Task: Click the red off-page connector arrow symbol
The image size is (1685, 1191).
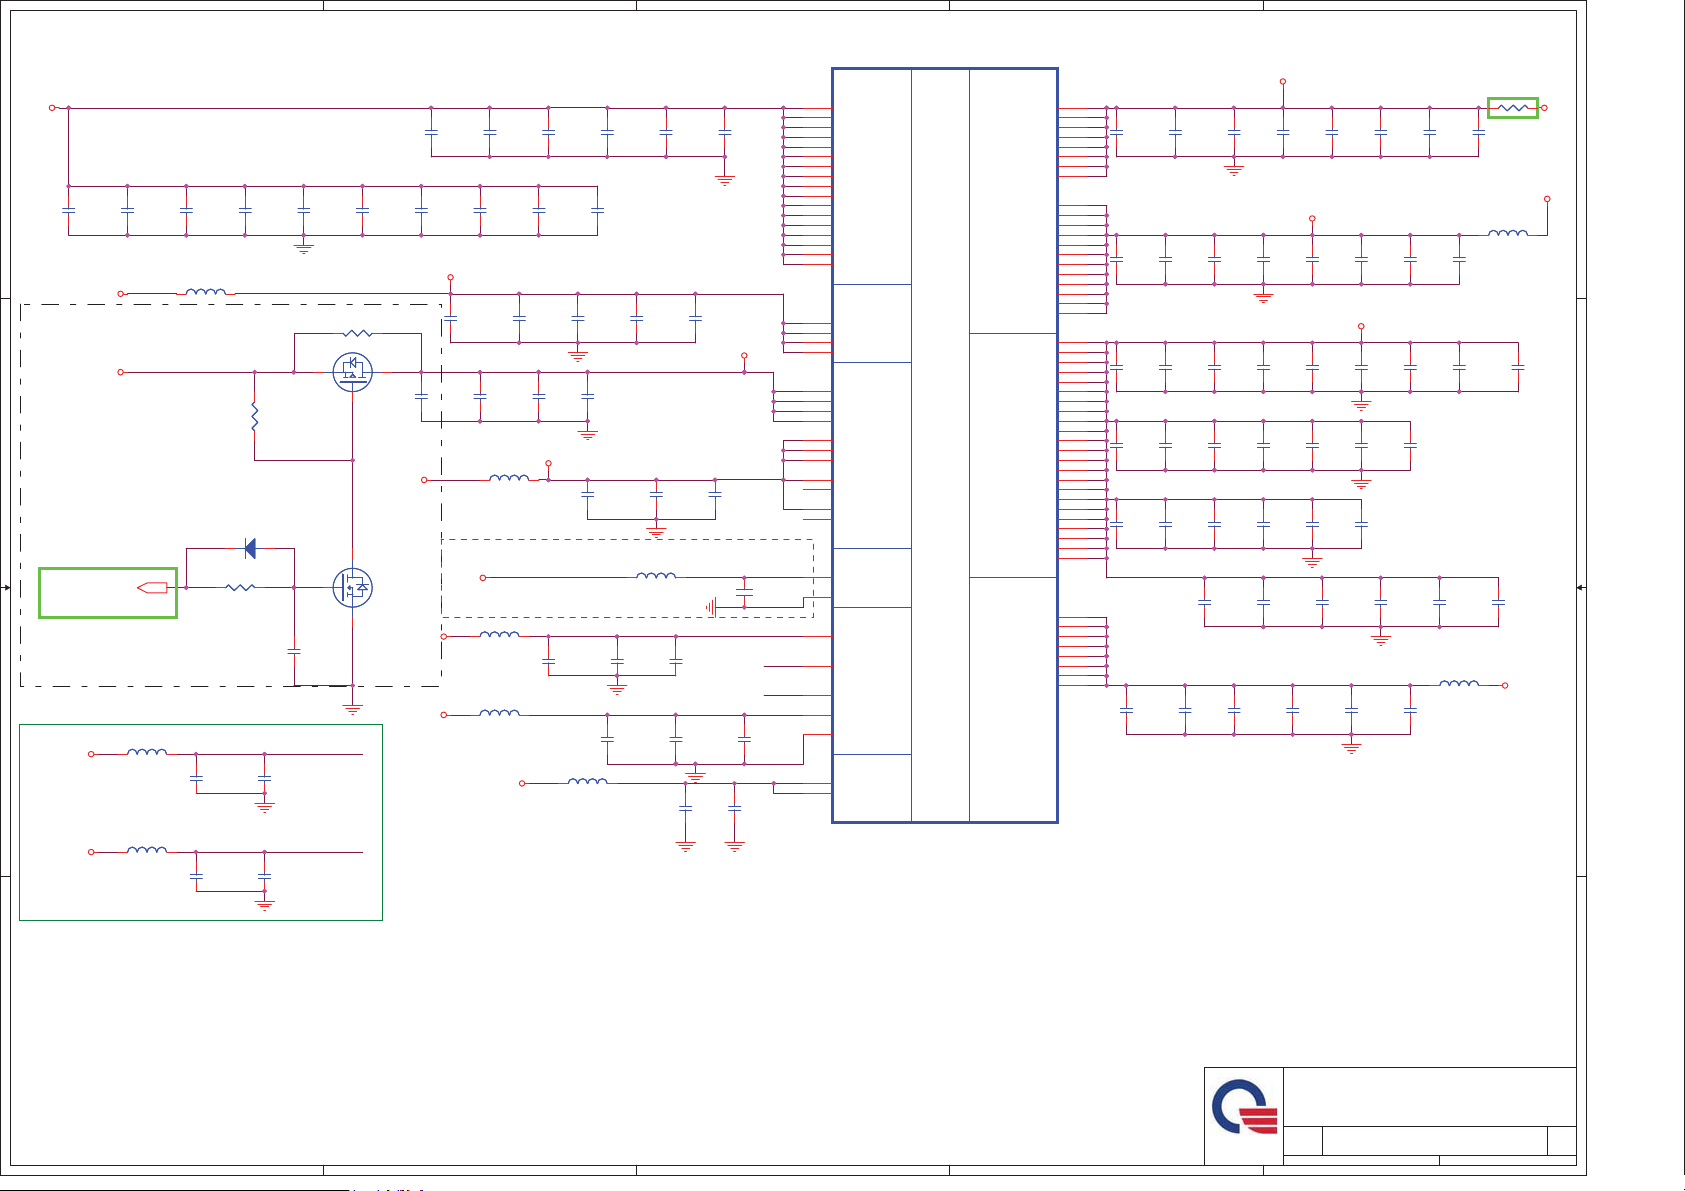Action: click(152, 587)
